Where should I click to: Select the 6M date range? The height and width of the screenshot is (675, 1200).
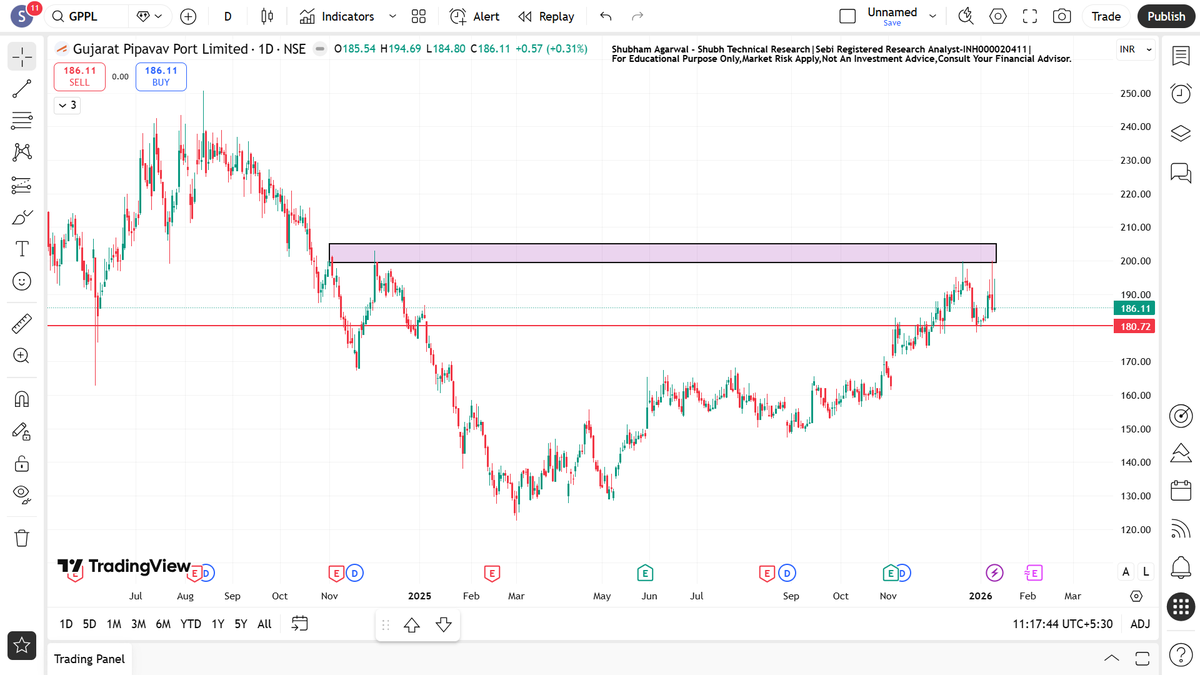click(x=163, y=624)
